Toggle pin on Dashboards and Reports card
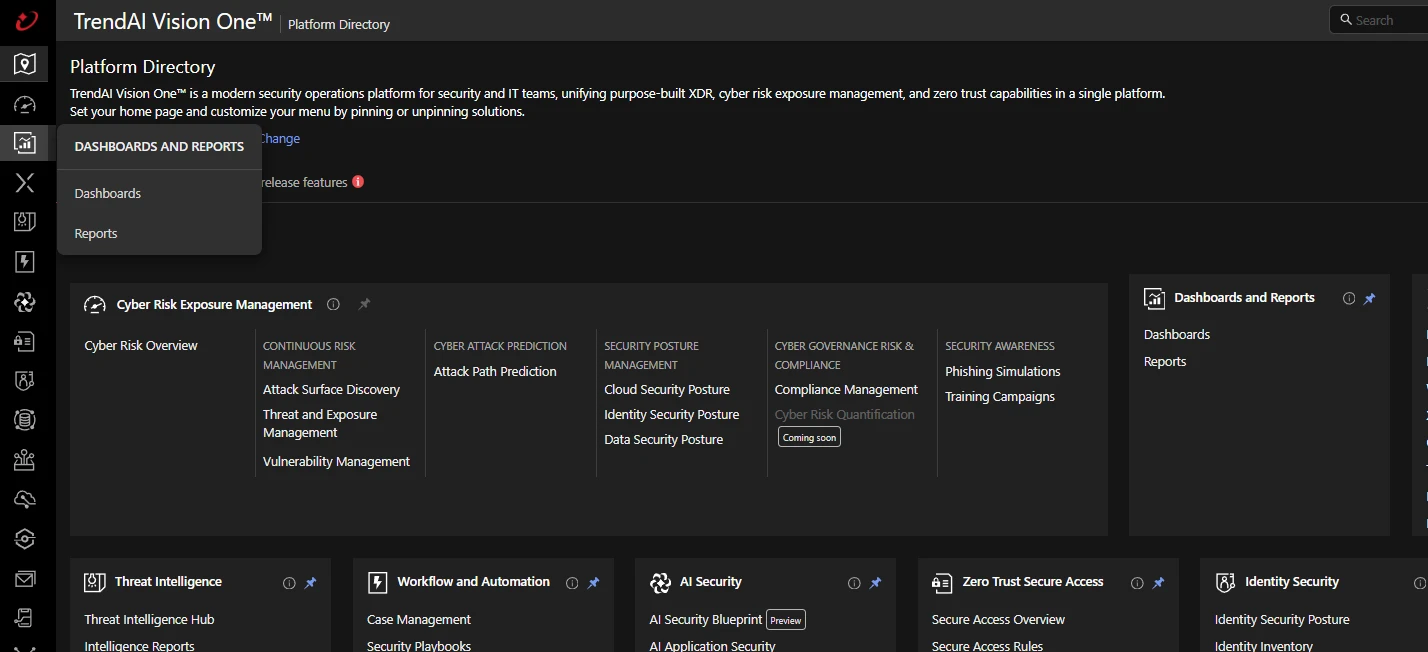This screenshot has width=1428, height=652. coord(1370,298)
